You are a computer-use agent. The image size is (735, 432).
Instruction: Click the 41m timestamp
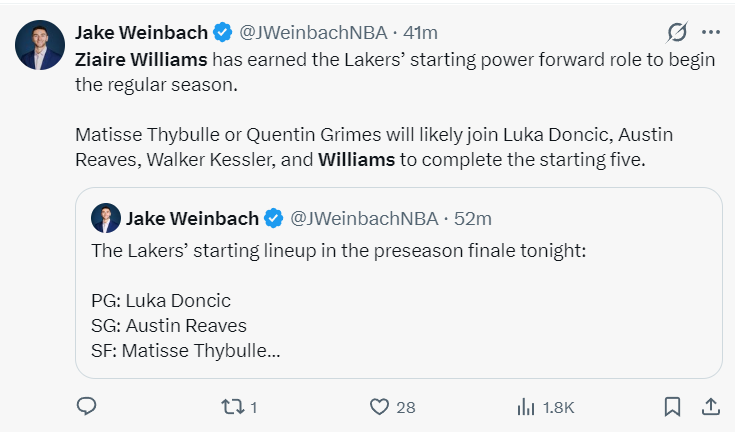[420, 33]
